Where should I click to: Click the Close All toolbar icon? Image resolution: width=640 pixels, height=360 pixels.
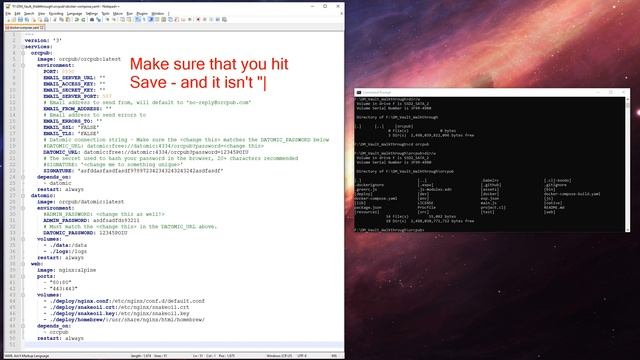pyautogui.click(x=40, y=19)
